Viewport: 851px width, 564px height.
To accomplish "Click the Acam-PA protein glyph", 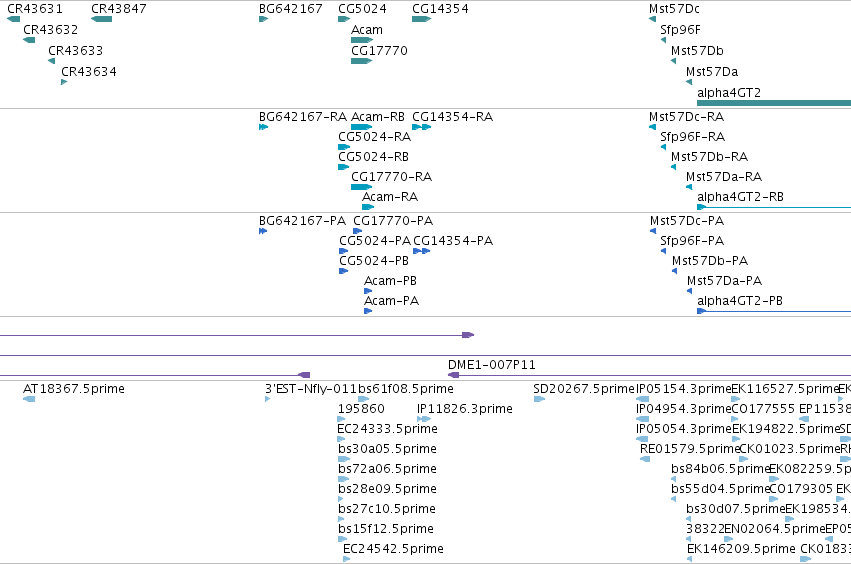I will click(x=368, y=311).
